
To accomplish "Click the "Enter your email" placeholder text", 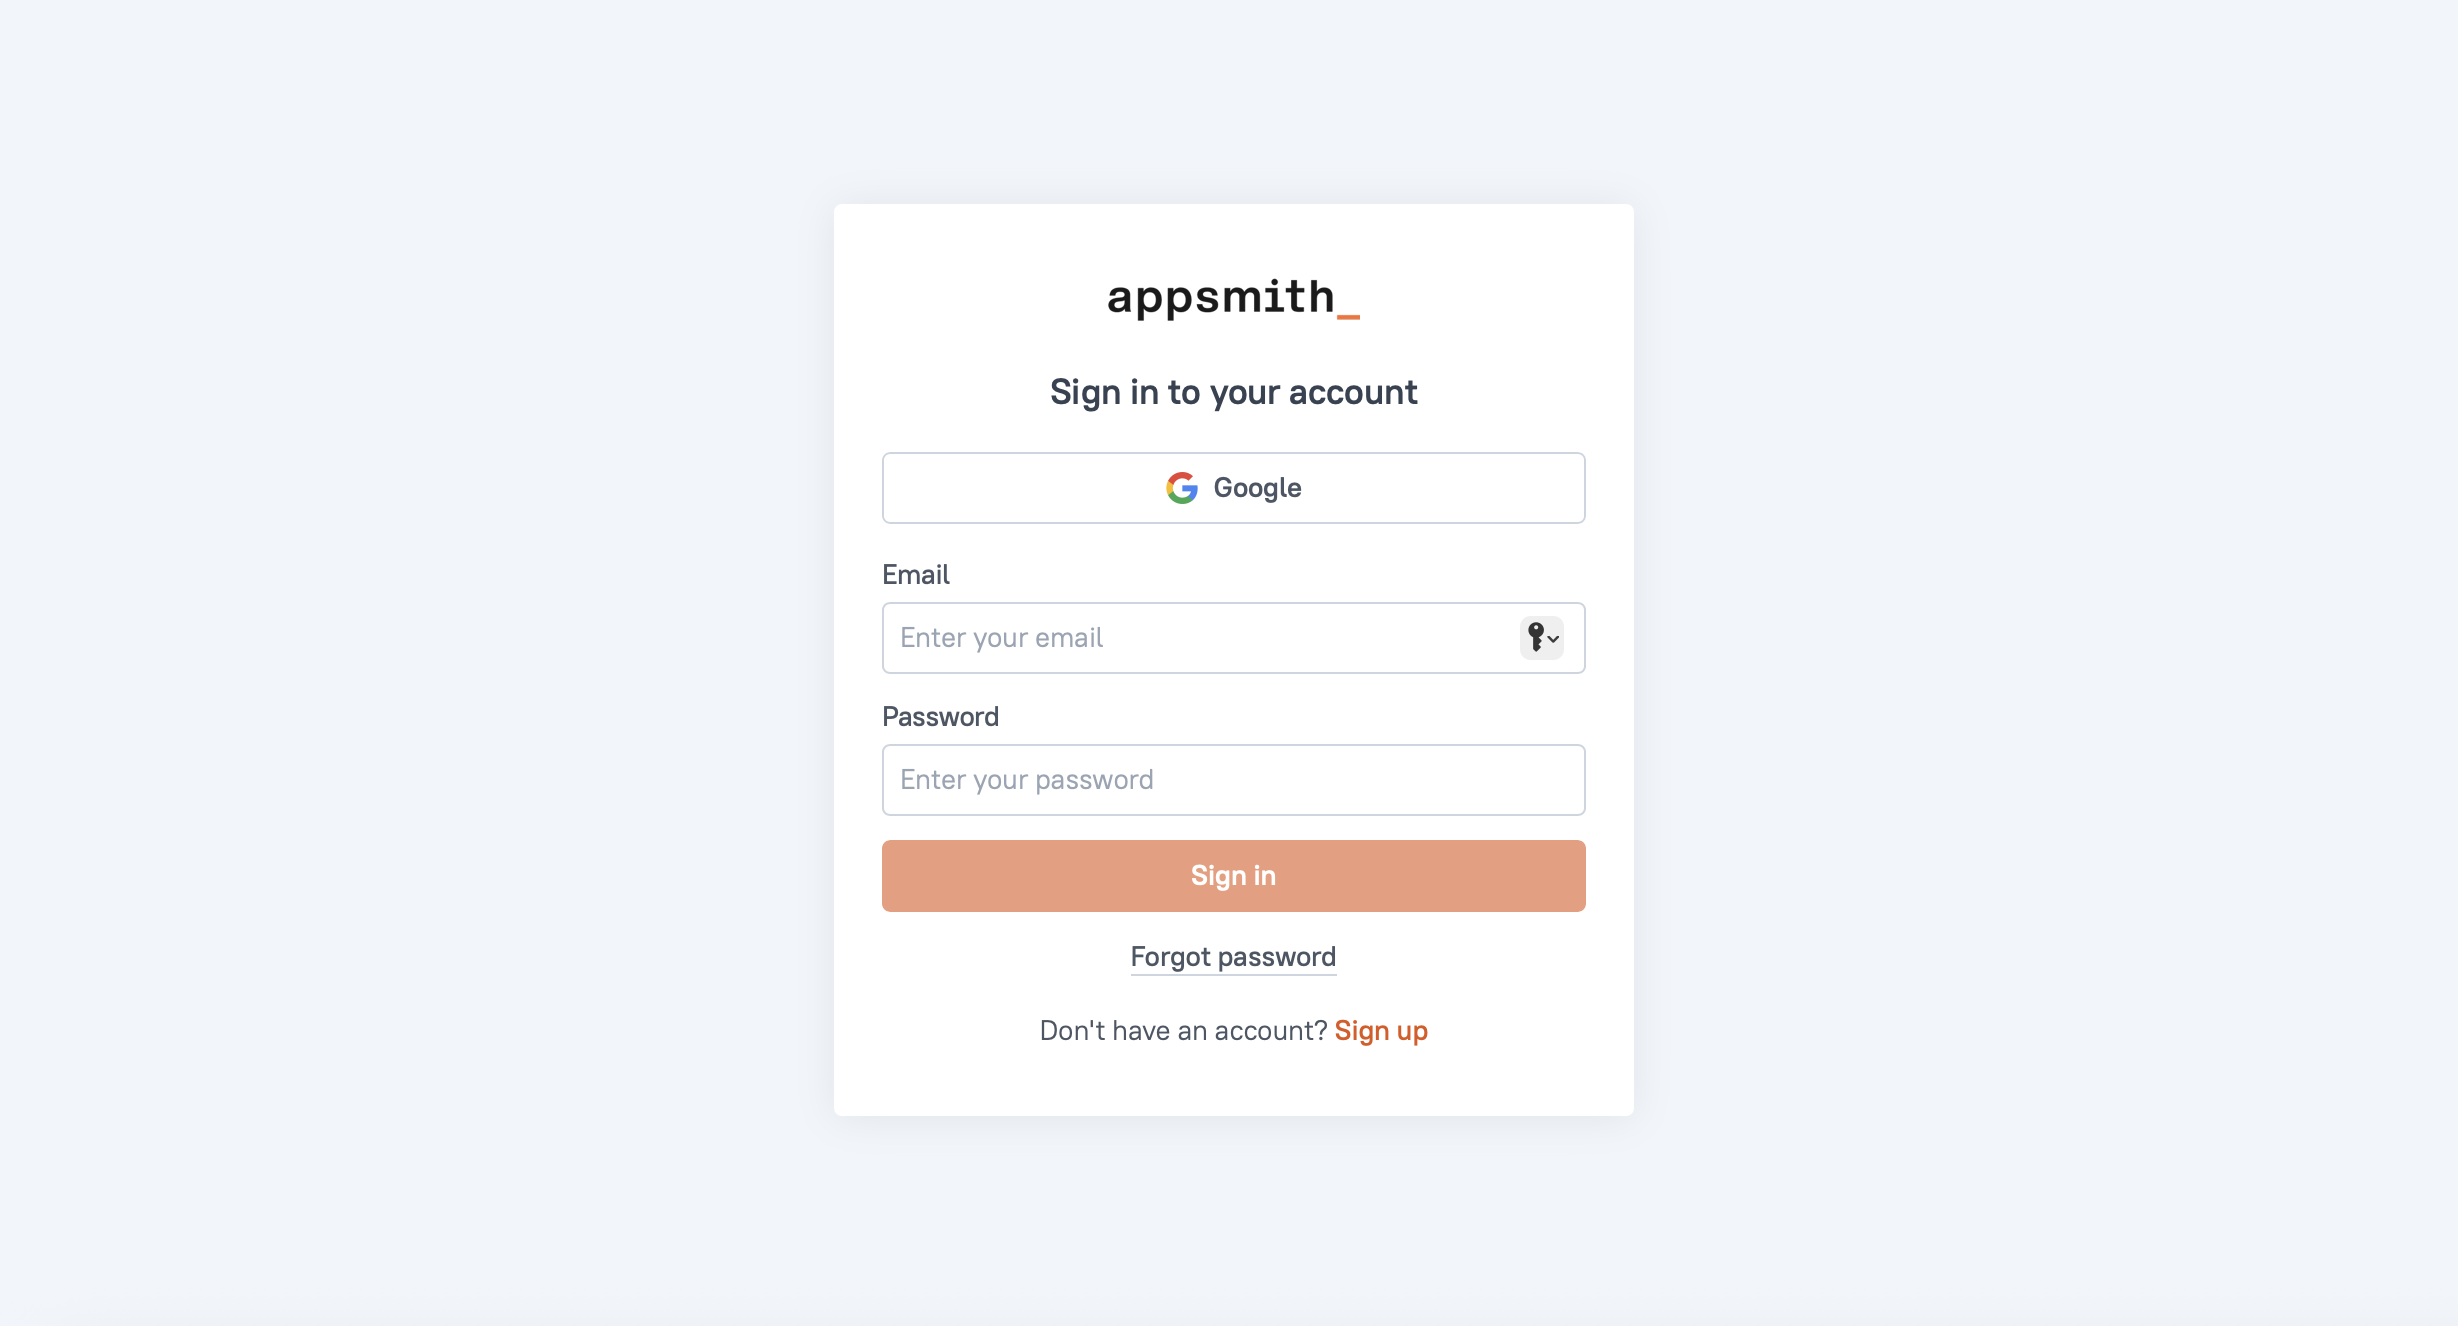I will (x=1001, y=638).
